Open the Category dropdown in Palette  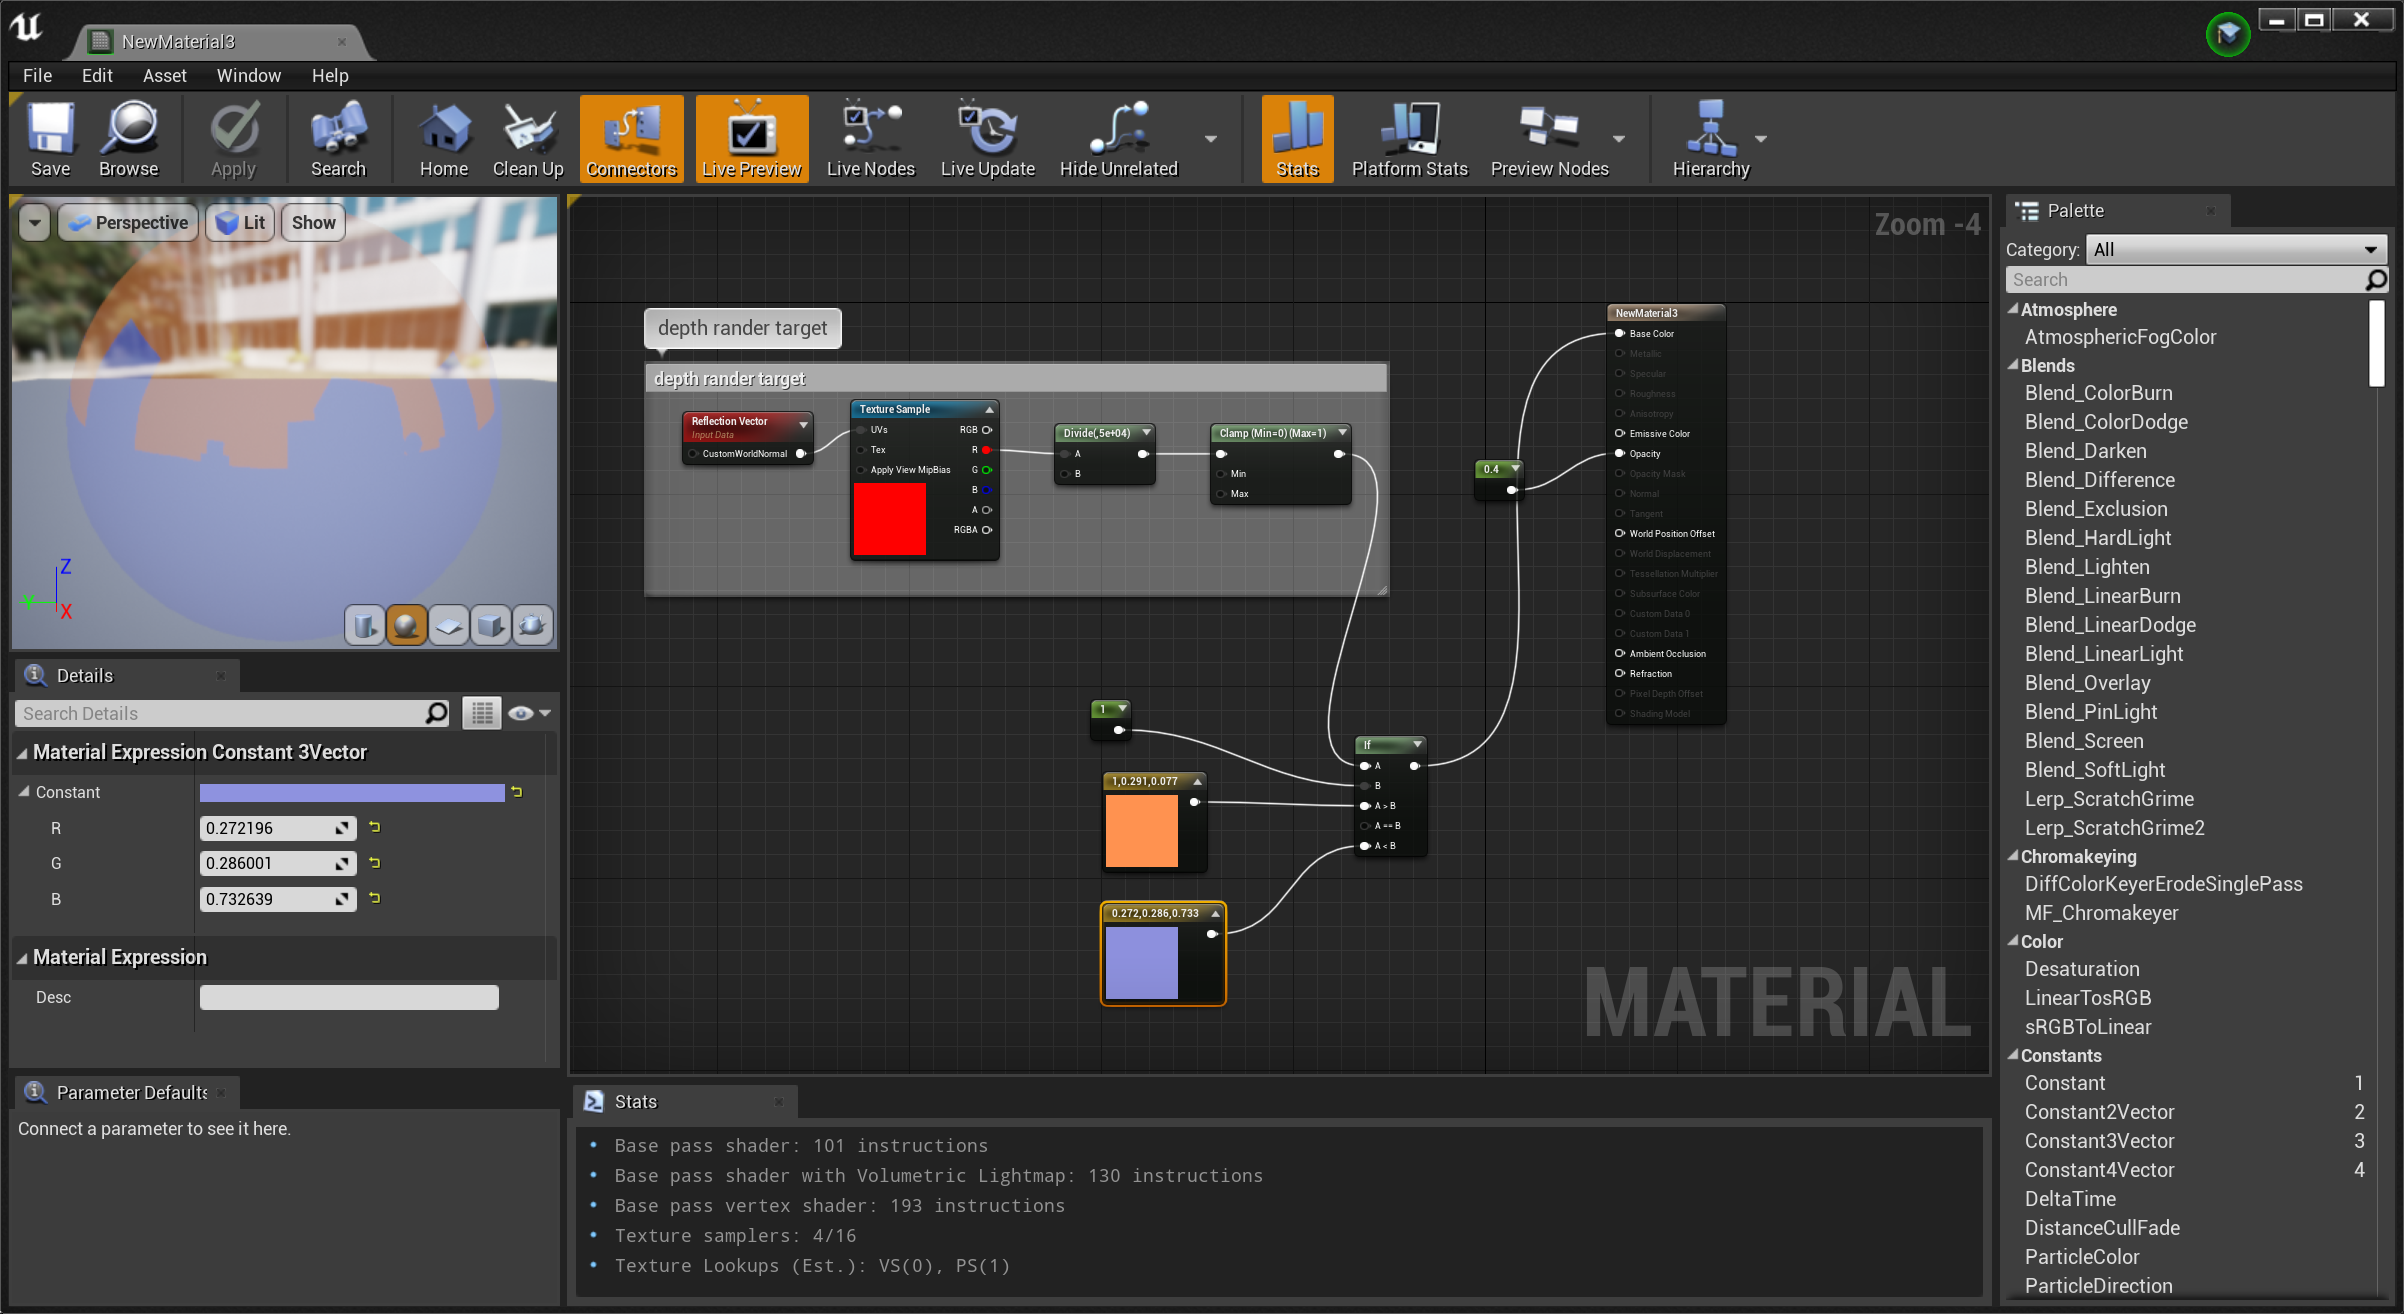pyautogui.click(x=2235, y=250)
